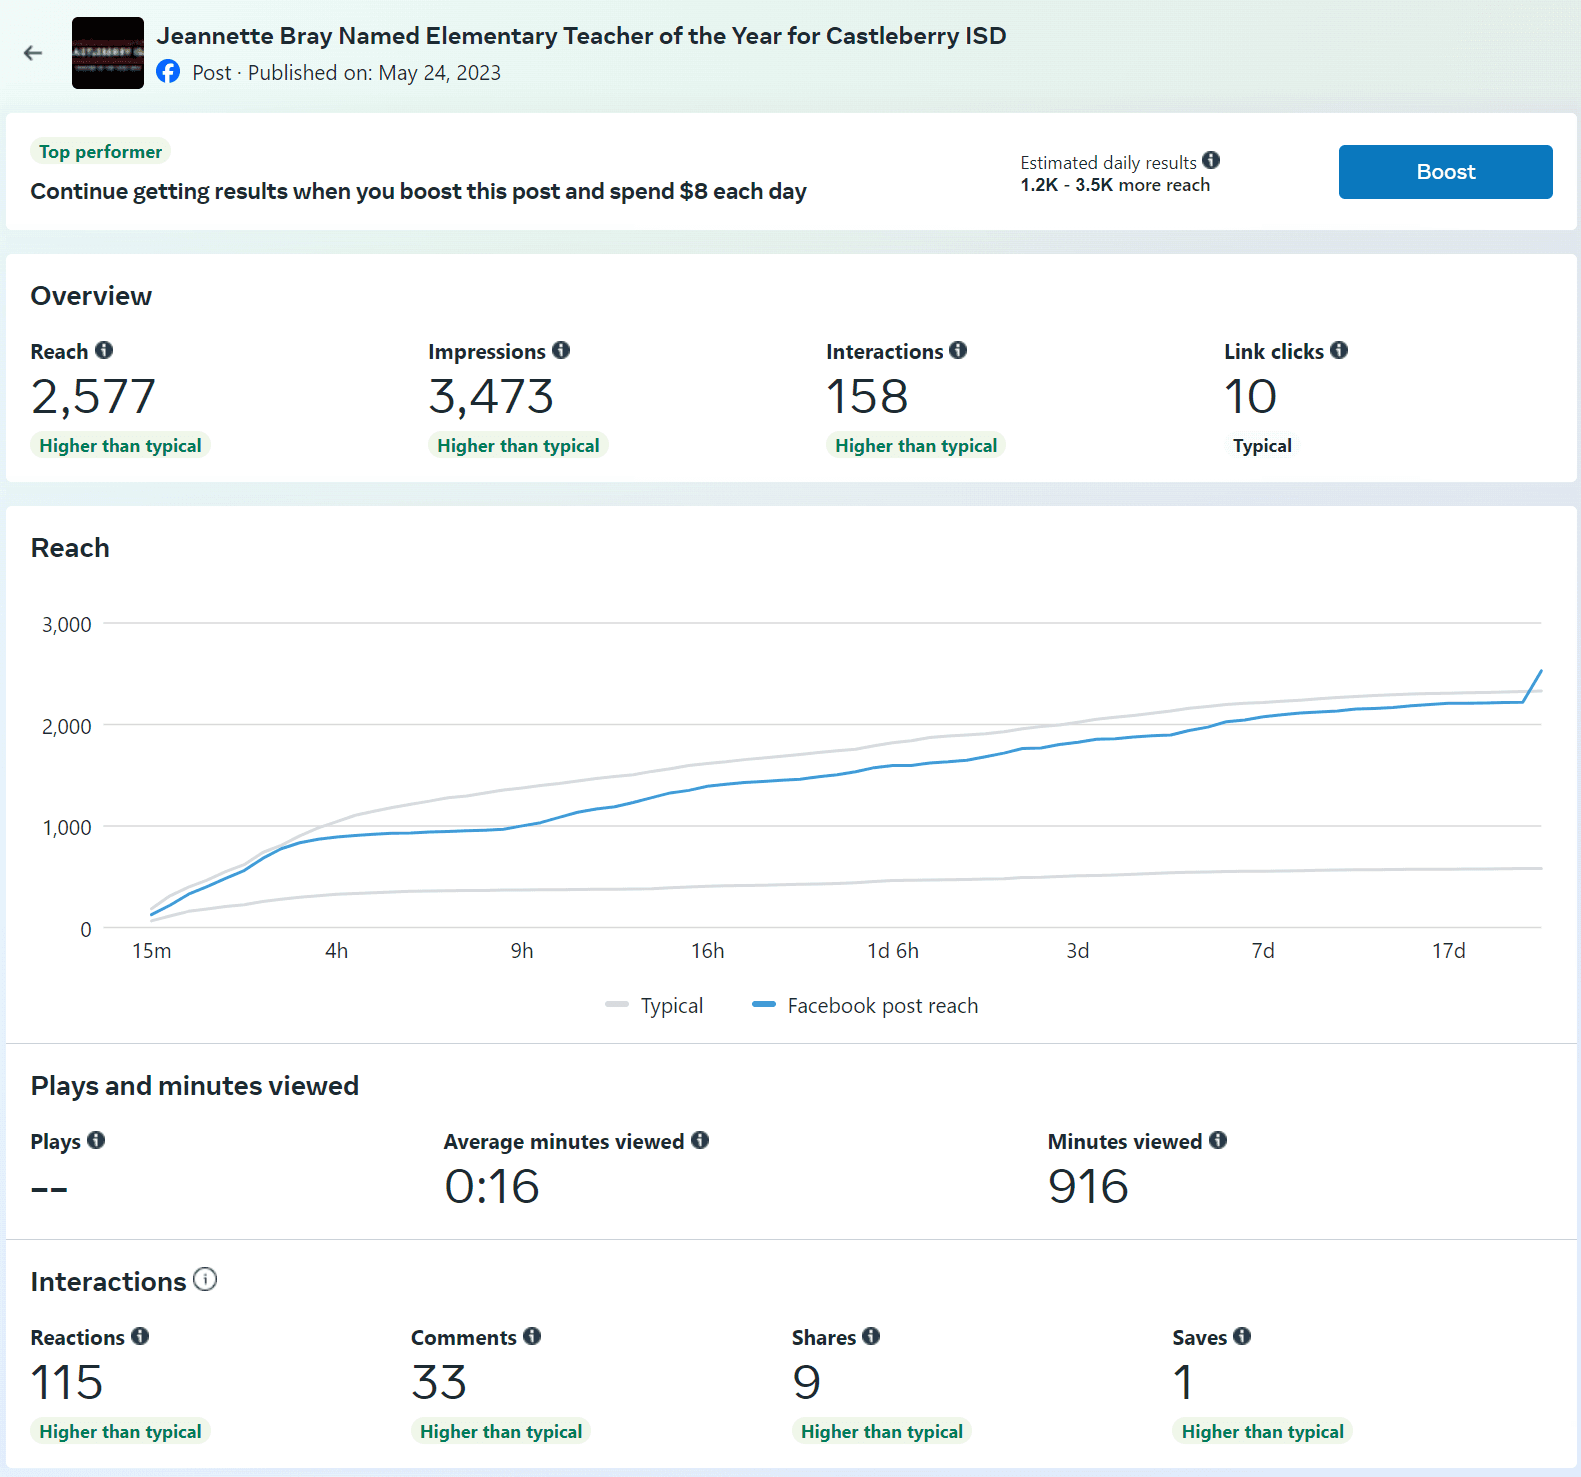Screen dimensions: 1581x1477
Task: Click the Boost button
Action: (1444, 172)
